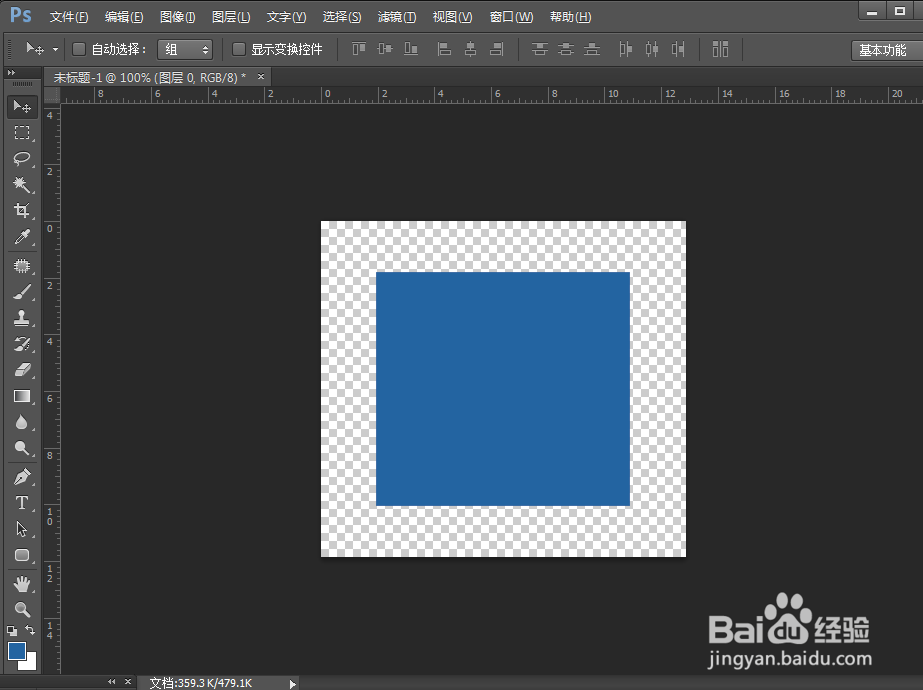Open the 文字(Y) menu

[287, 17]
